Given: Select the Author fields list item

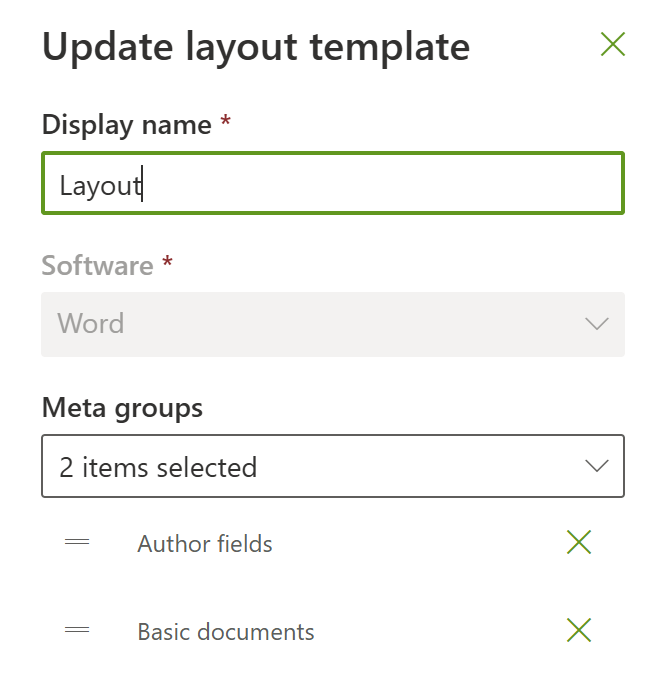Looking at the screenshot, I should [205, 544].
